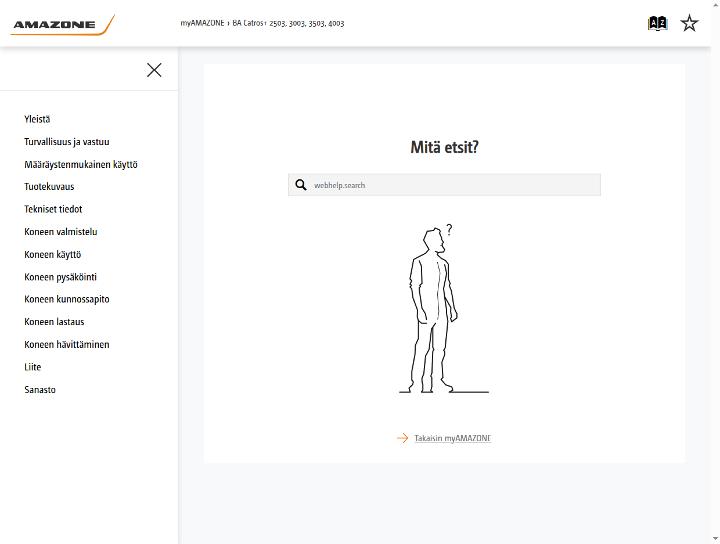The width and height of the screenshot is (720, 544).
Task: Focus the webhelp.search input field
Action: pos(444,185)
